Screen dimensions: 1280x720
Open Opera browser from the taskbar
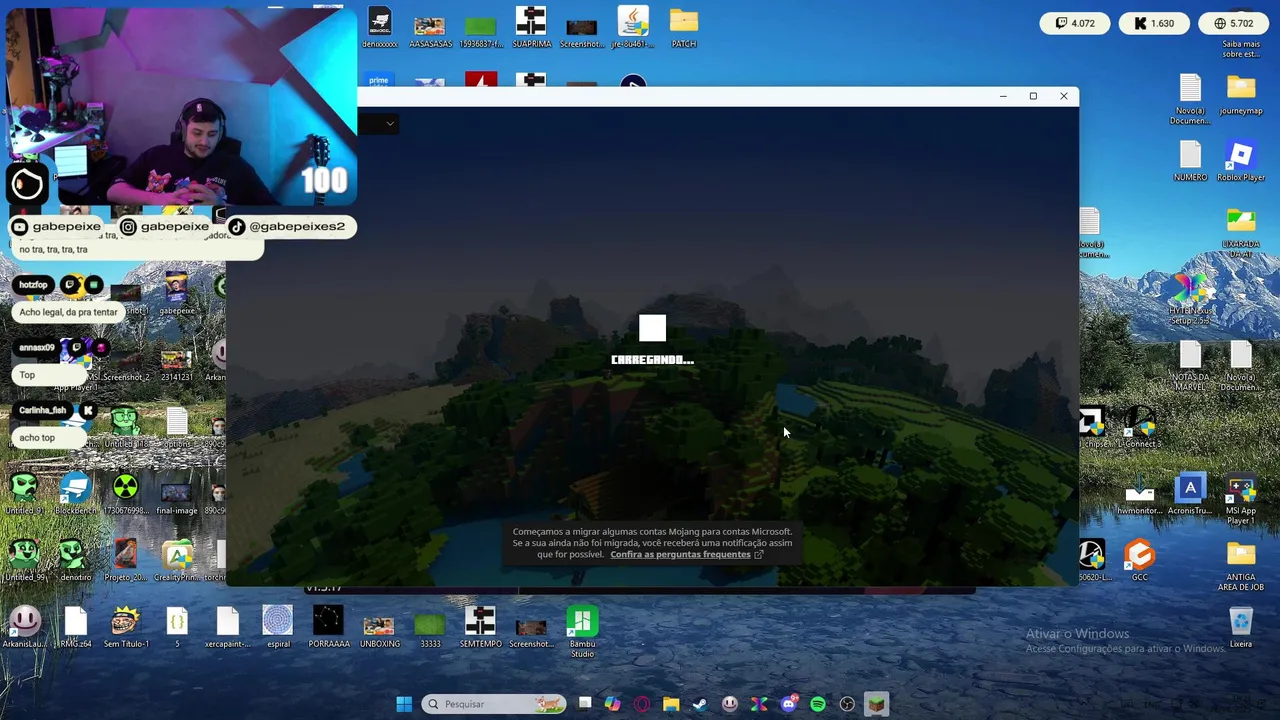(642, 704)
